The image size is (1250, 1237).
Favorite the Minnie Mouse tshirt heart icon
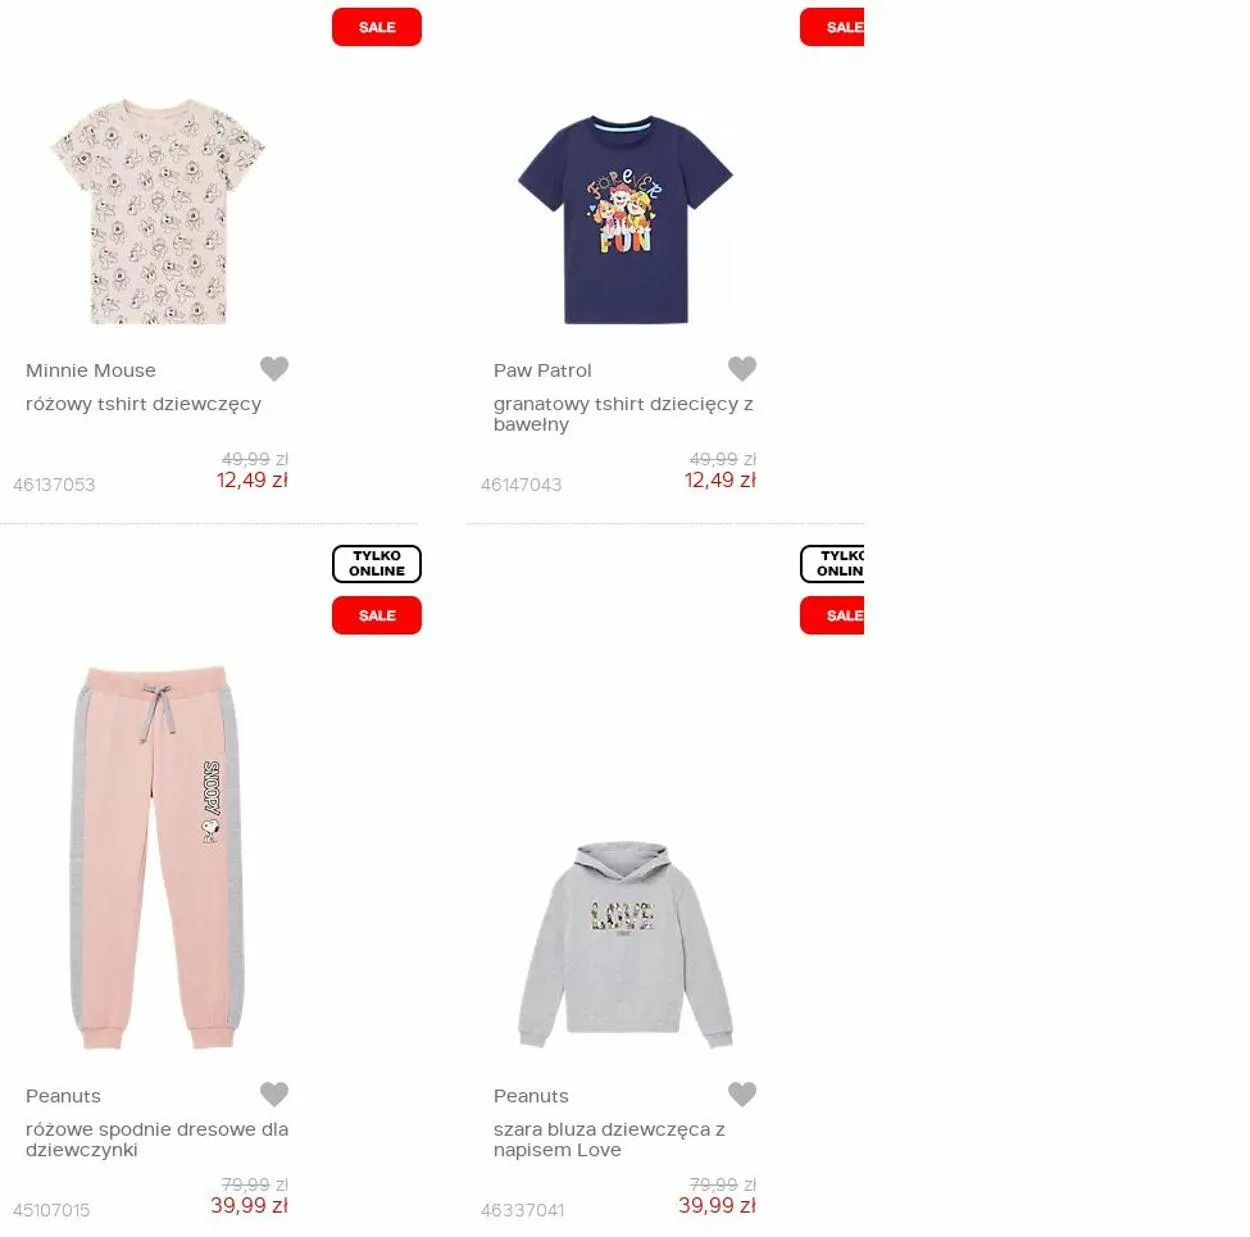coord(274,369)
